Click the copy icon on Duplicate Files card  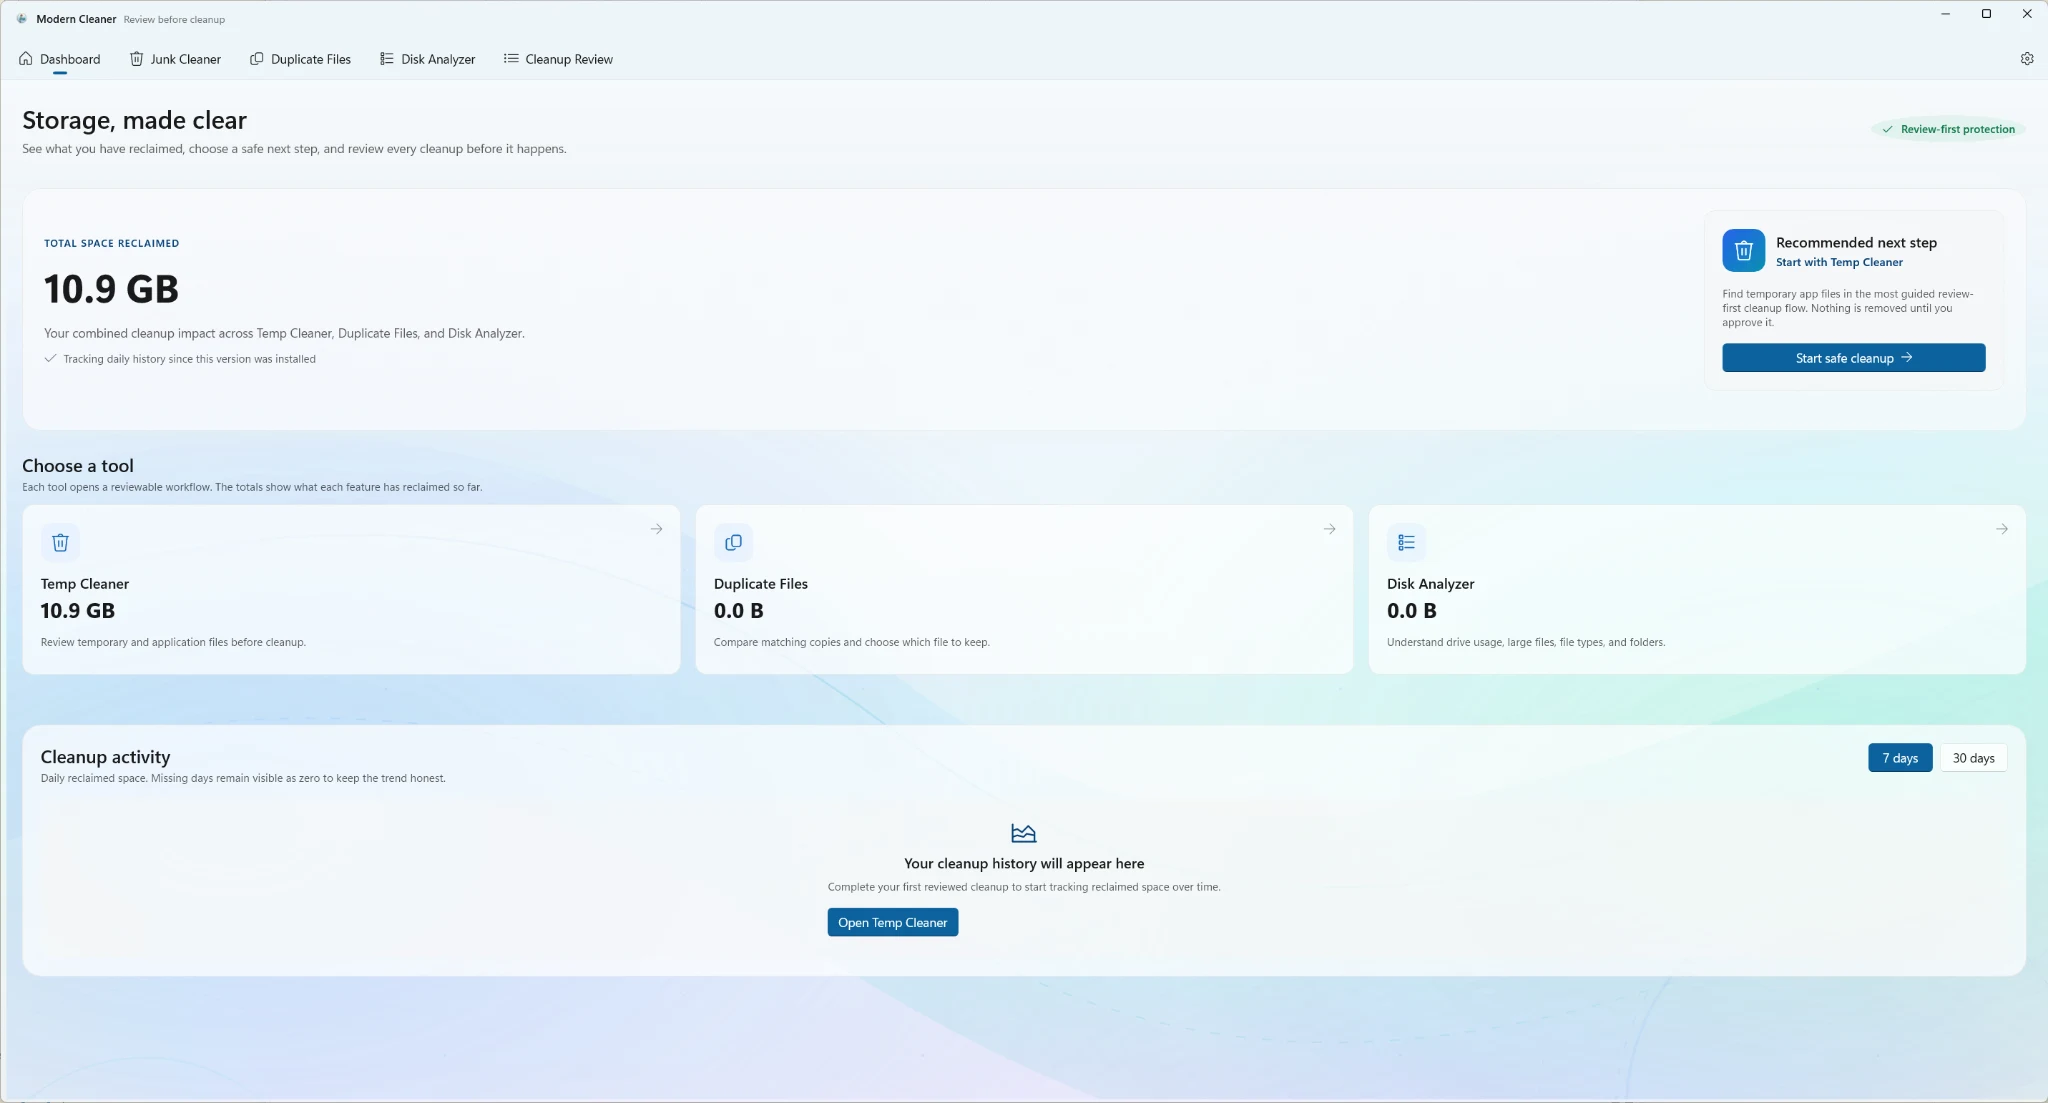point(733,542)
